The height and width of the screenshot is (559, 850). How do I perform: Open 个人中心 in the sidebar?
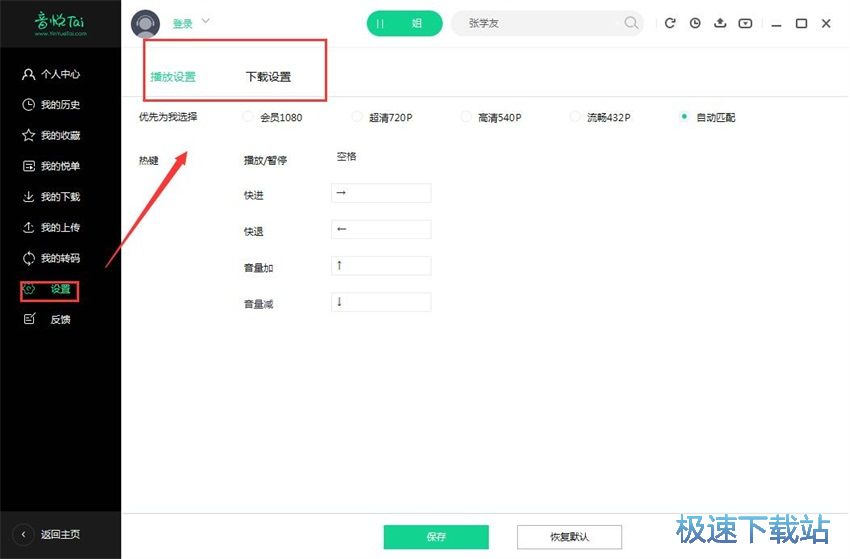51,74
